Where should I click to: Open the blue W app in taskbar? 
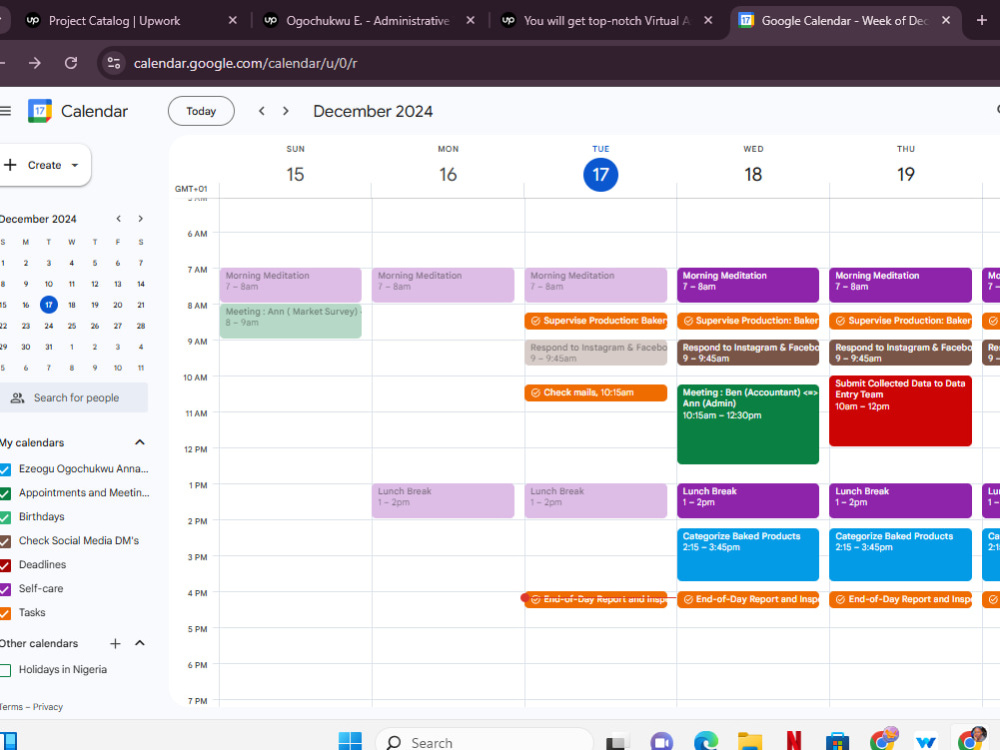(x=926, y=742)
